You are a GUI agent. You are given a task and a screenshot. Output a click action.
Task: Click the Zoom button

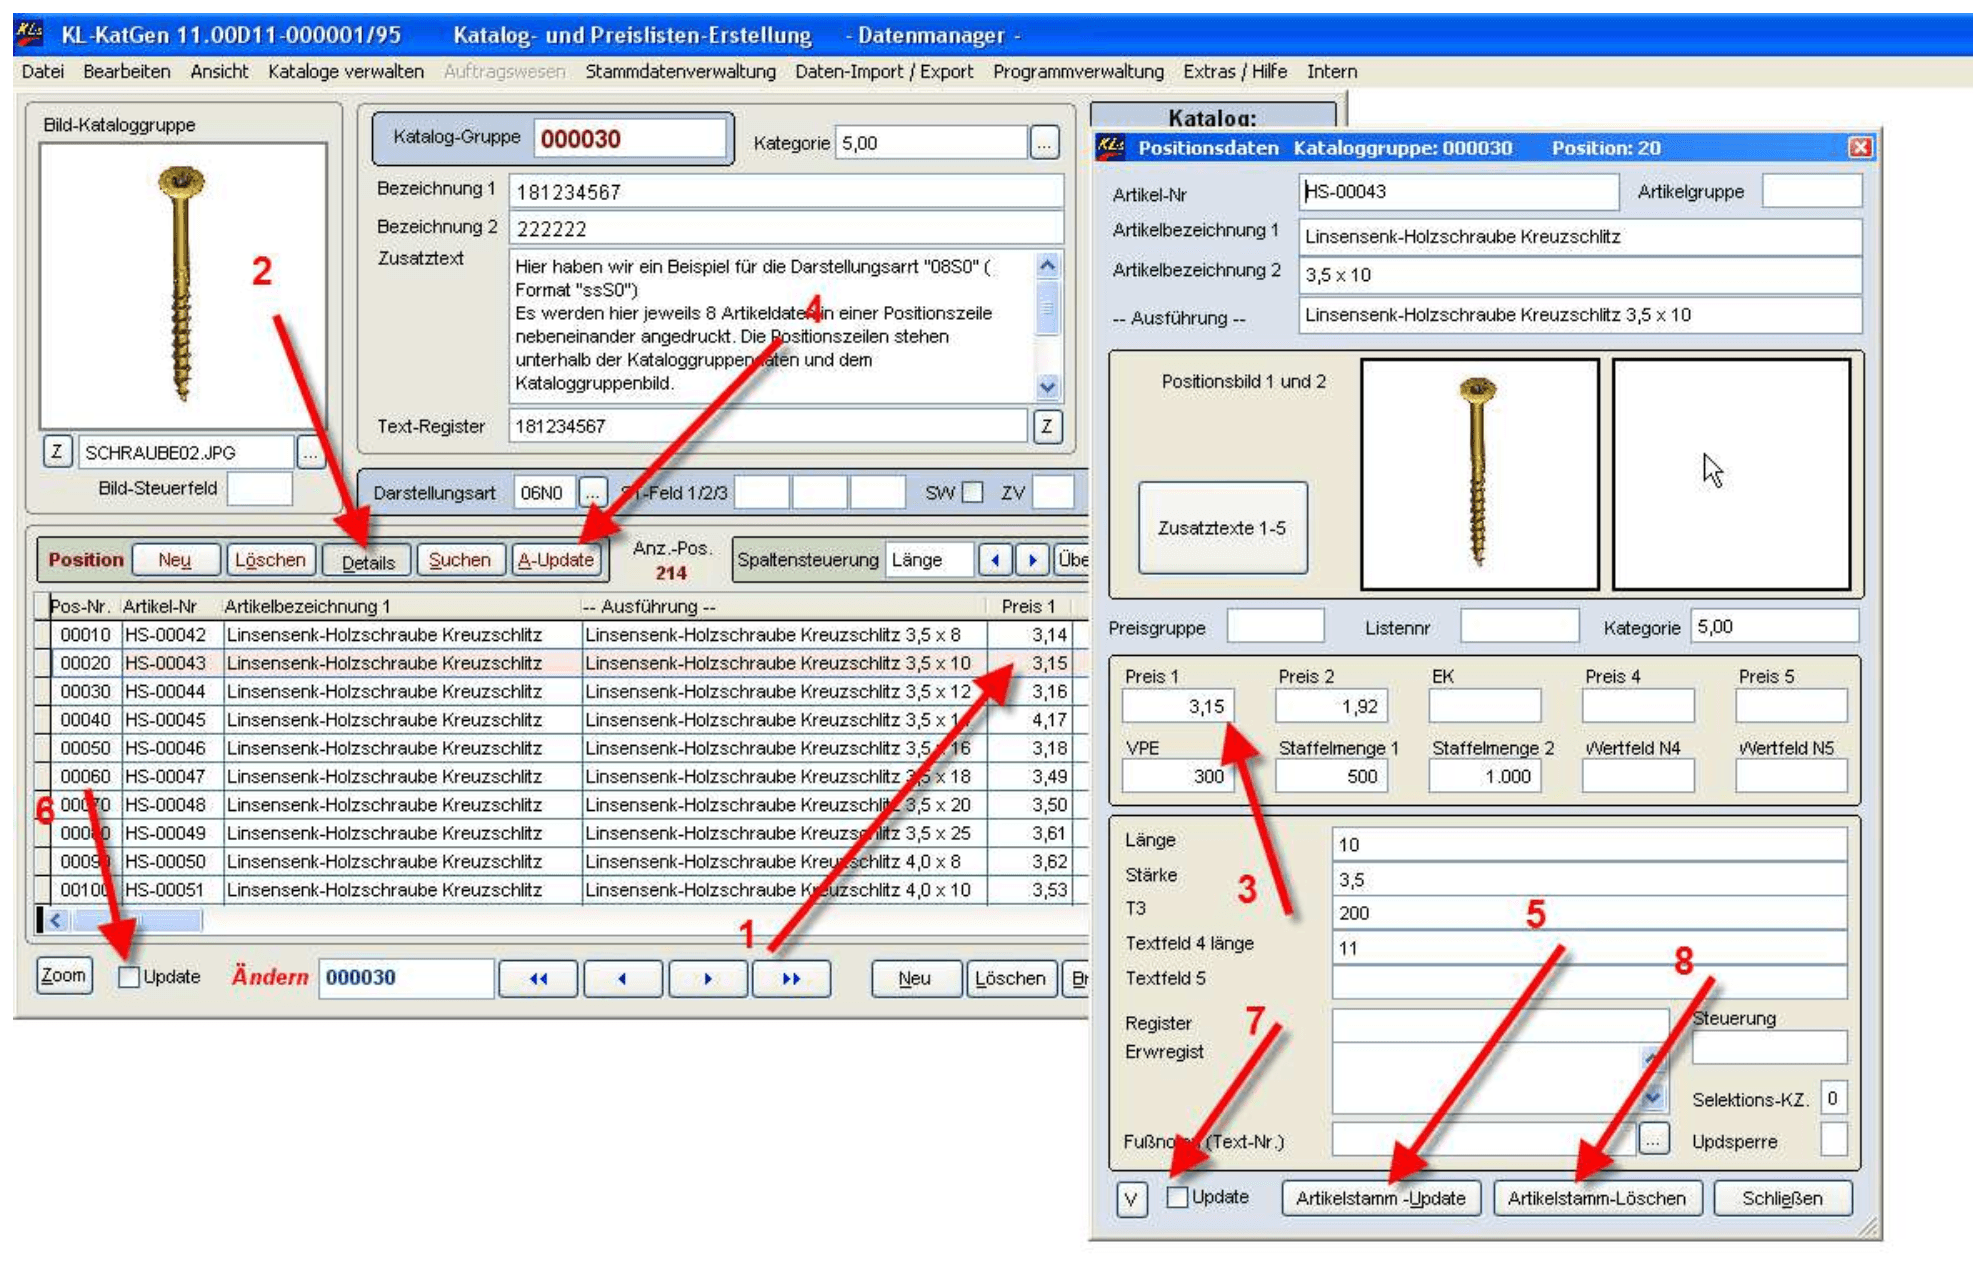click(64, 975)
